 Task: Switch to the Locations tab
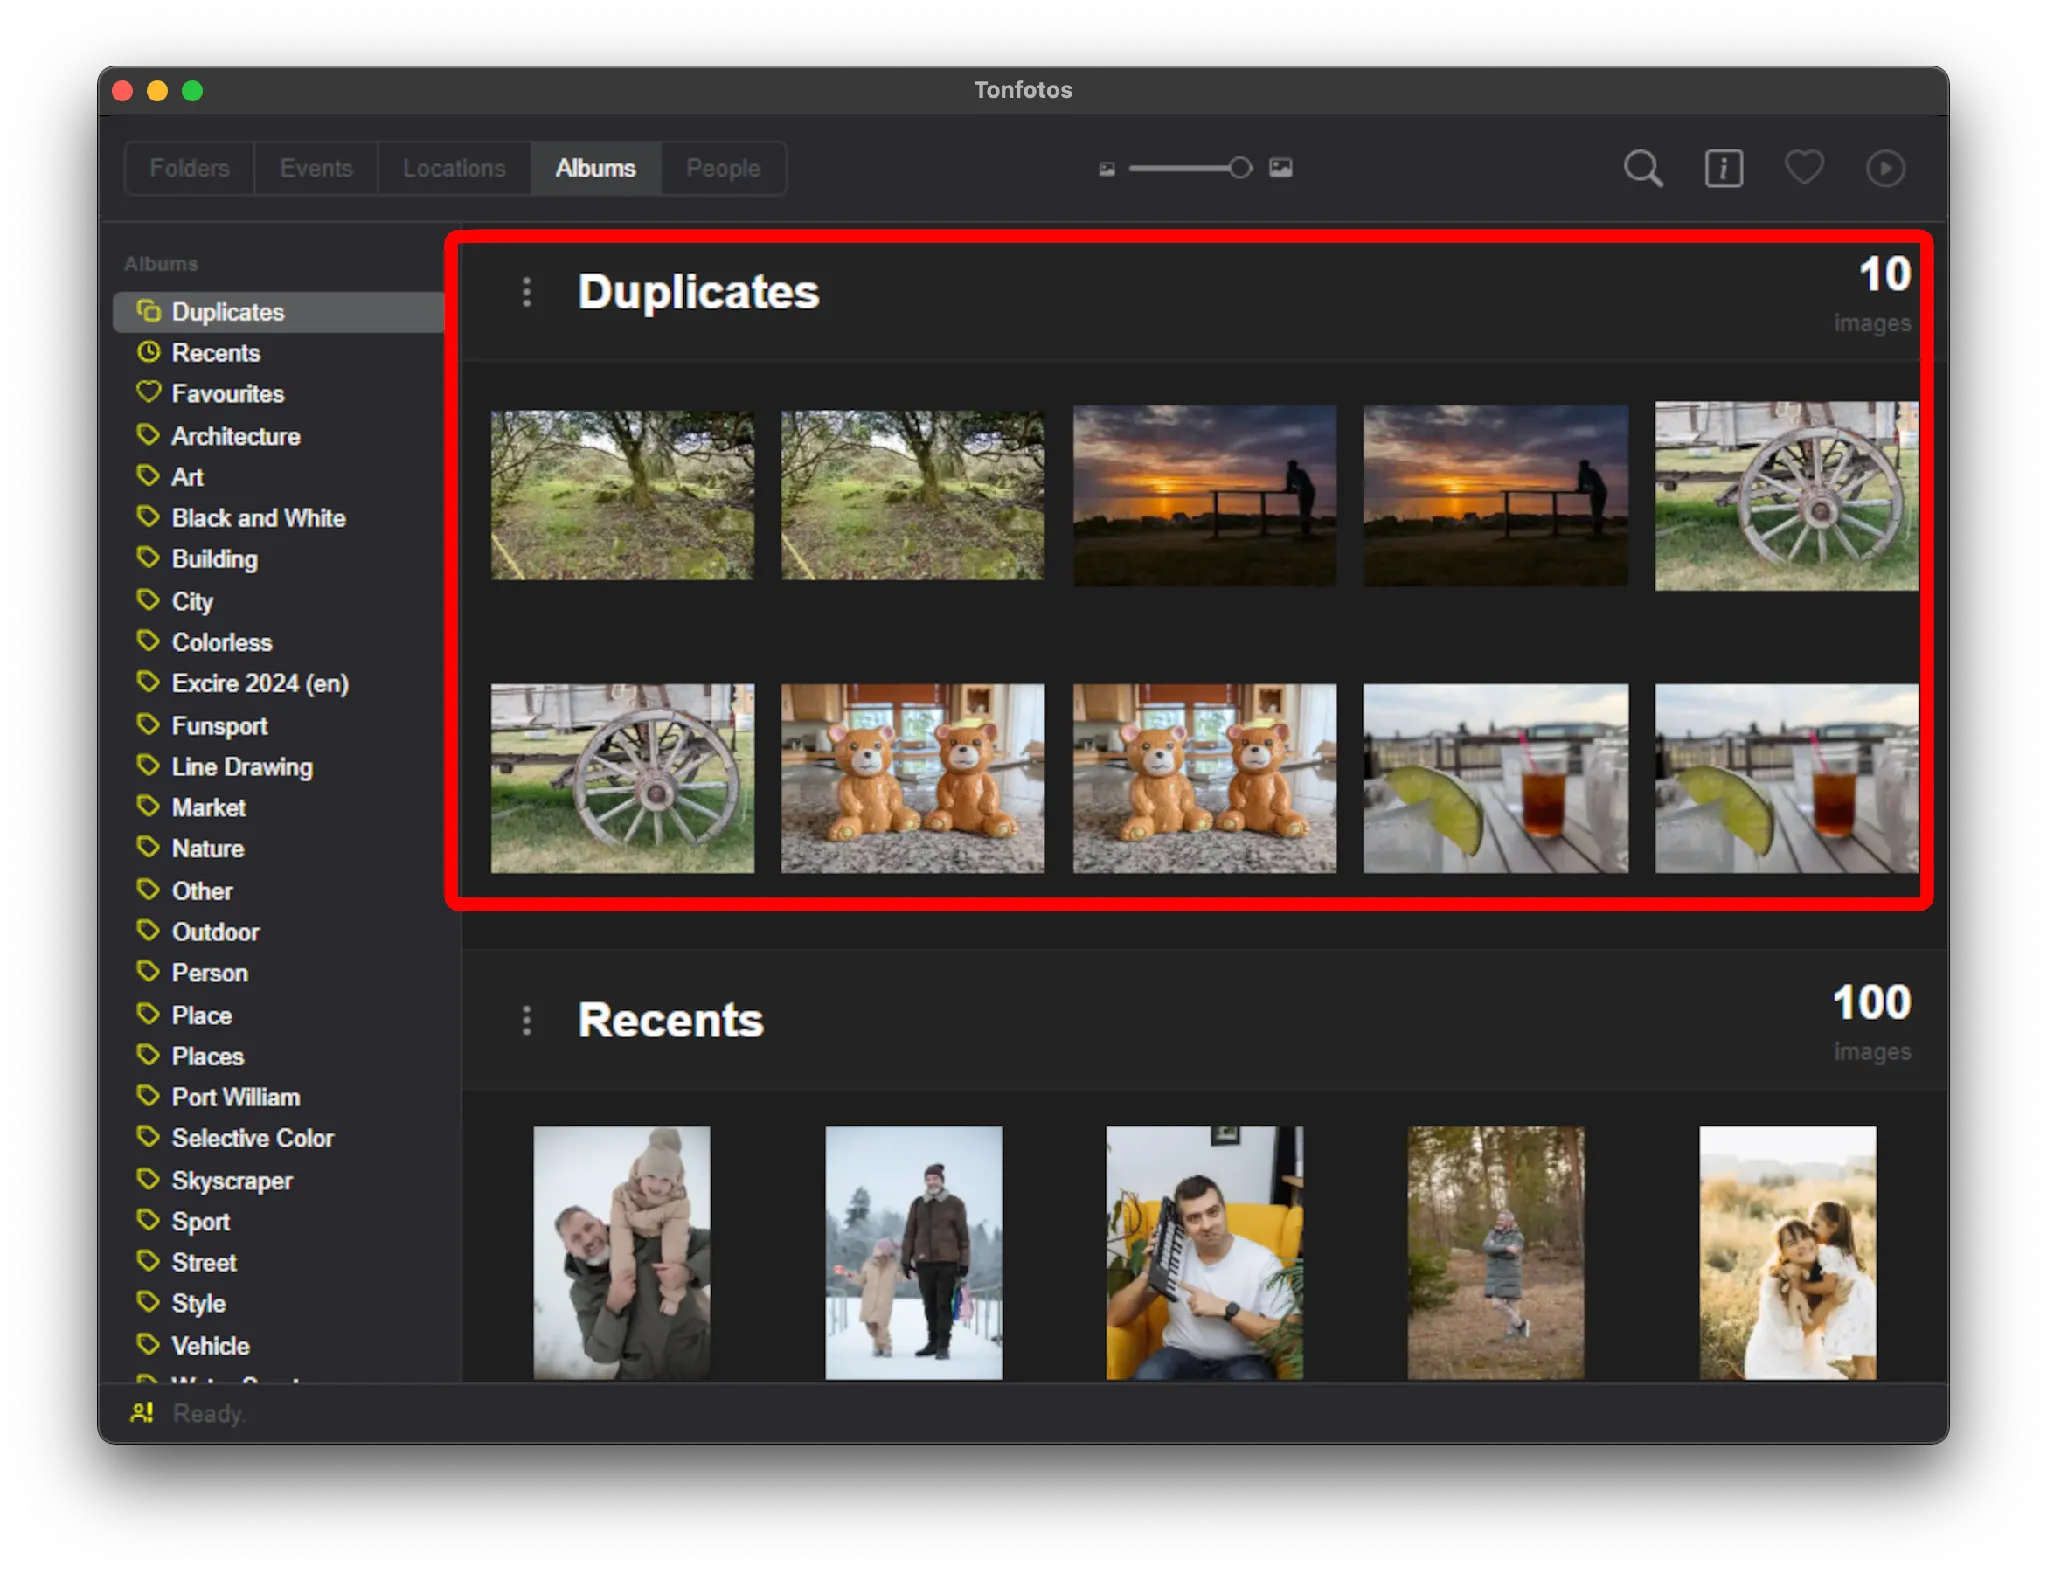[454, 168]
